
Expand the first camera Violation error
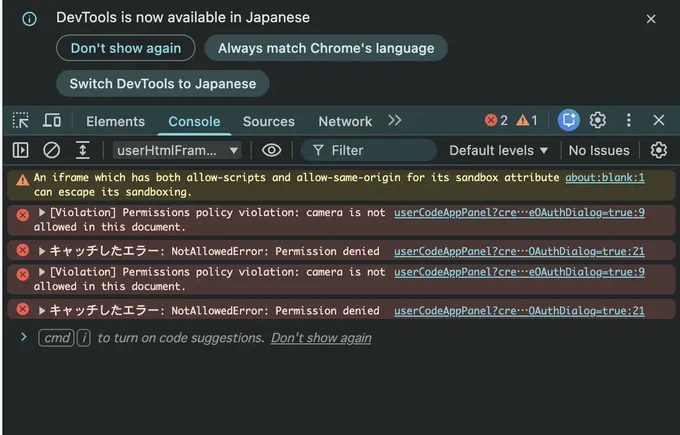pos(42,213)
